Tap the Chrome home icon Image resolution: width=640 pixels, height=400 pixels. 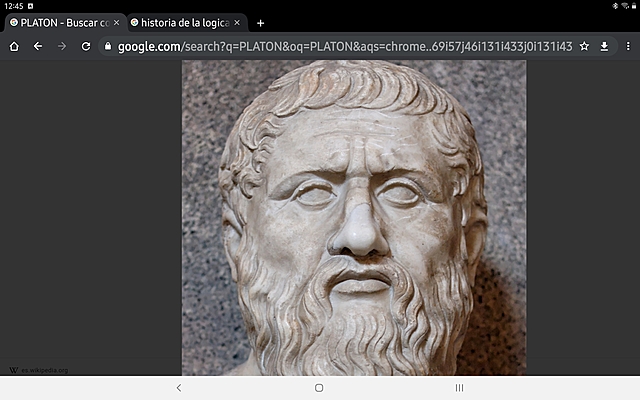click(x=14, y=47)
